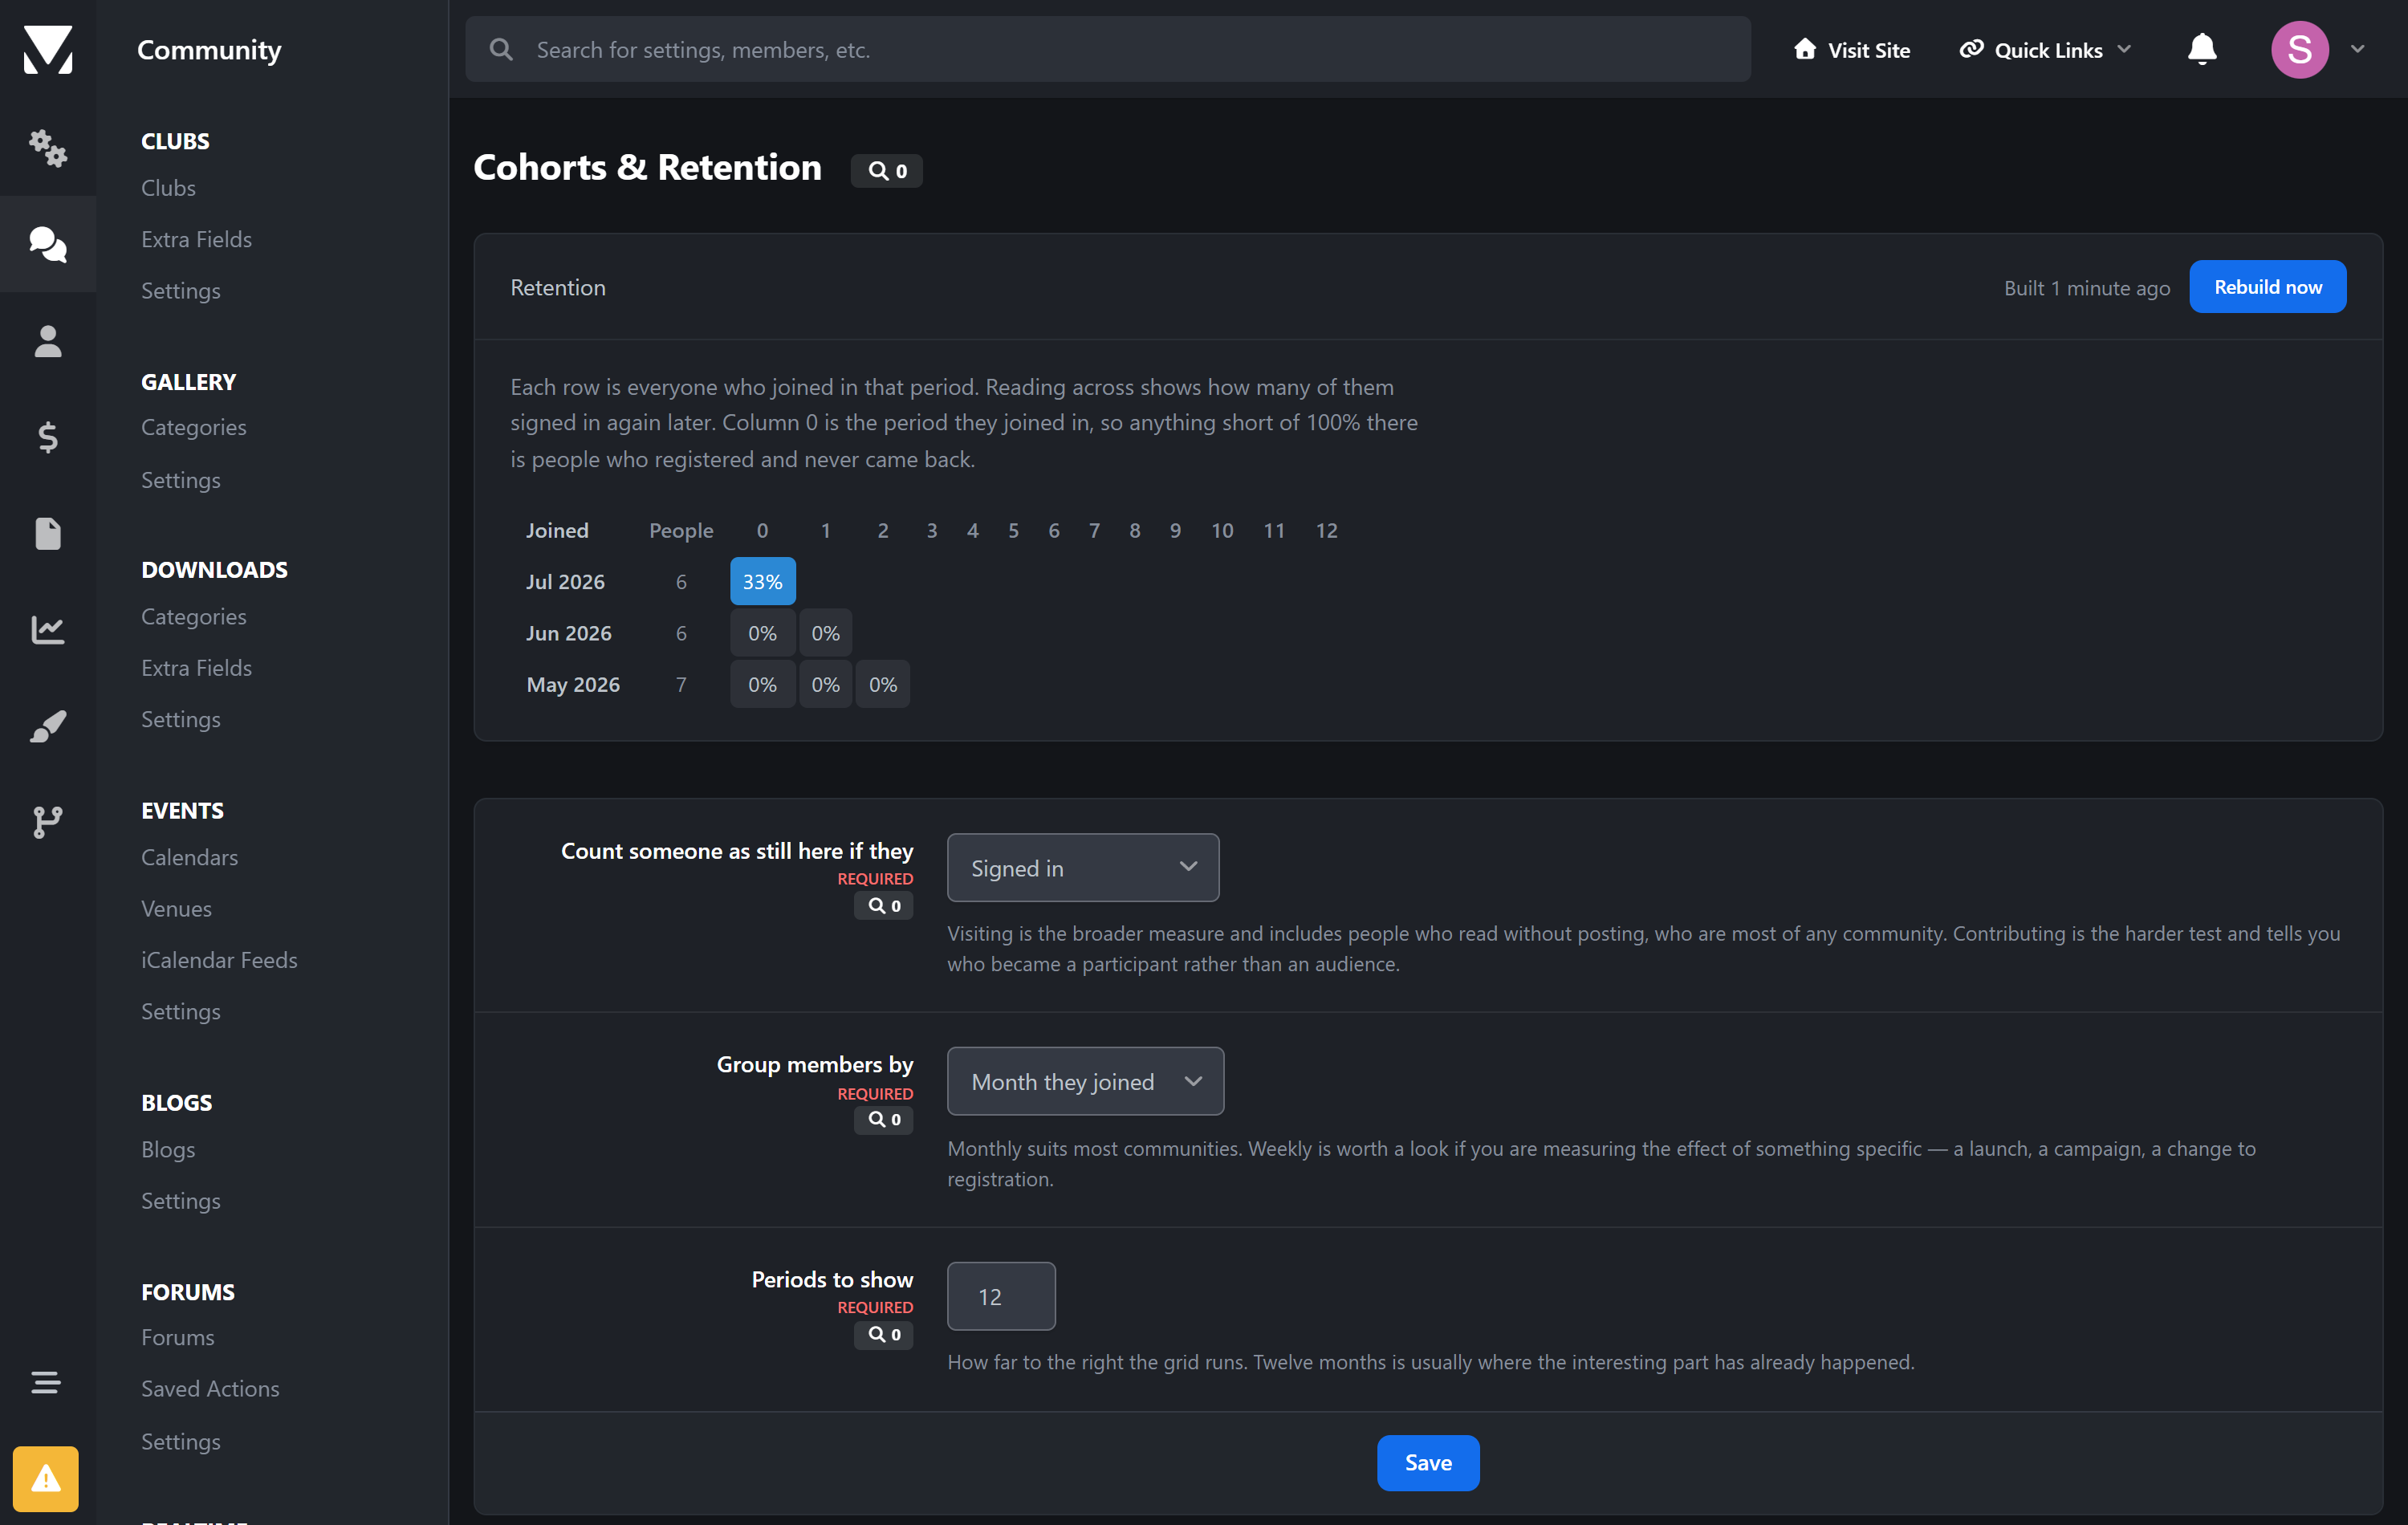Viewport: 2408px width, 1525px height.
Task: Open Settings under BLOGS
Action: 180,1201
